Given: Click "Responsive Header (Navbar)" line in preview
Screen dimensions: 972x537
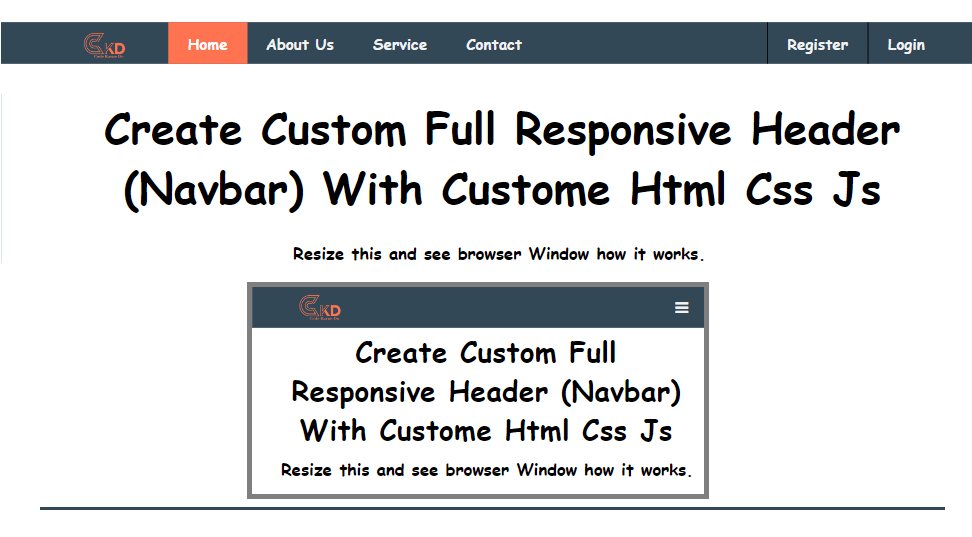Looking at the screenshot, I should click(x=486, y=392).
